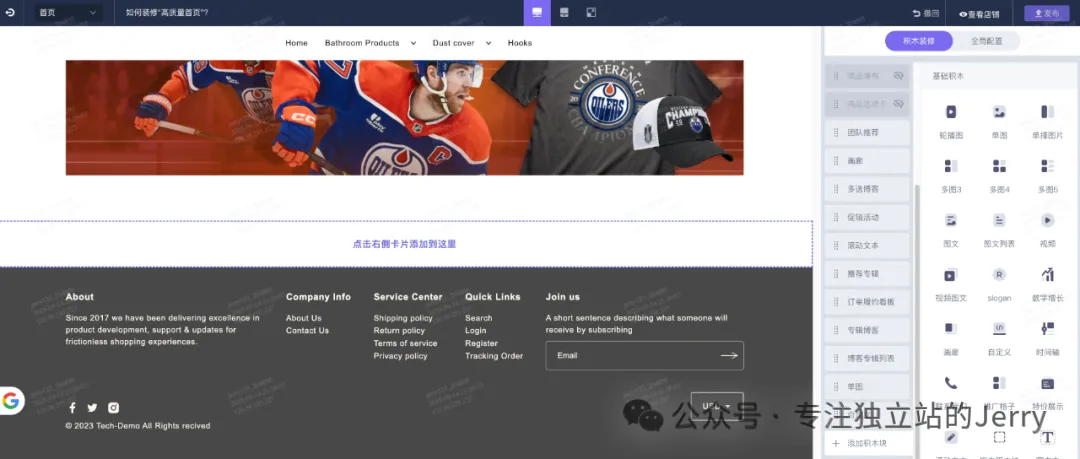This screenshot has height=459, width=1080.
Task: Select 团队推荐 block in list
Action: 867,132
